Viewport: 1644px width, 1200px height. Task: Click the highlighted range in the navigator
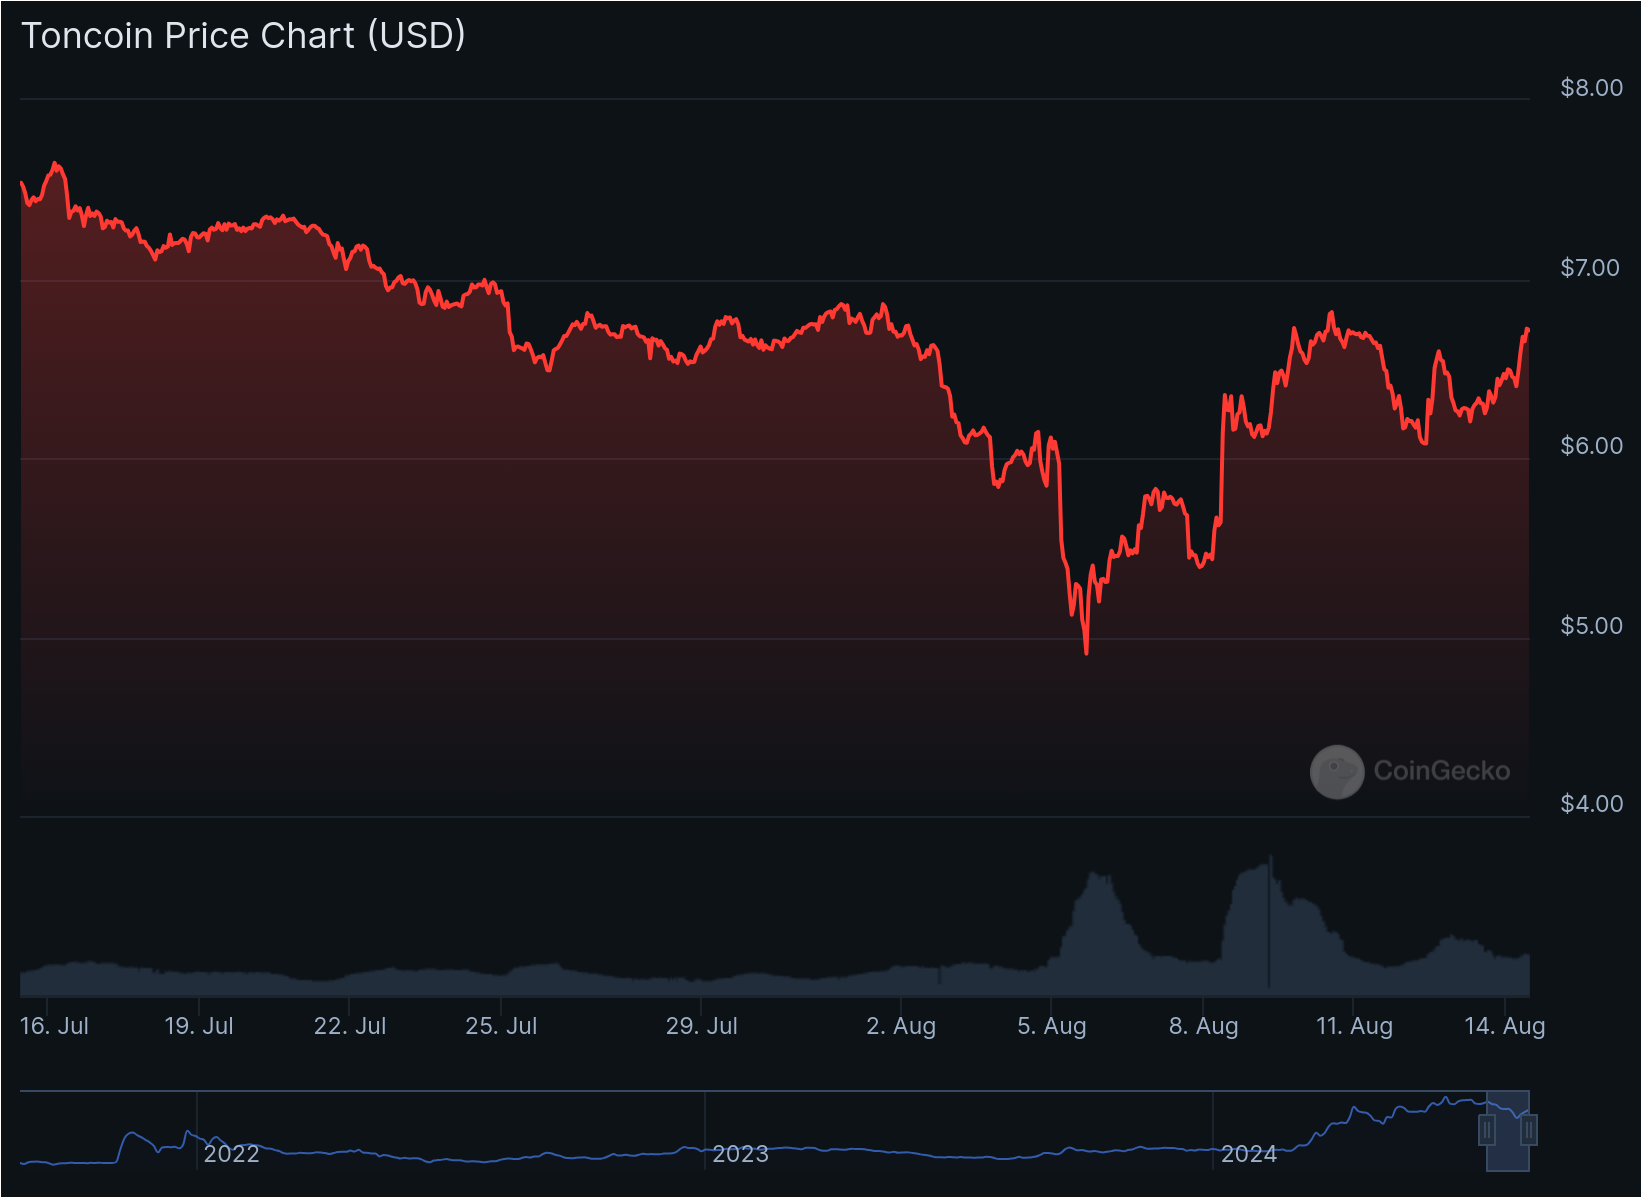pyautogui.click(x=1508, y=1130)
